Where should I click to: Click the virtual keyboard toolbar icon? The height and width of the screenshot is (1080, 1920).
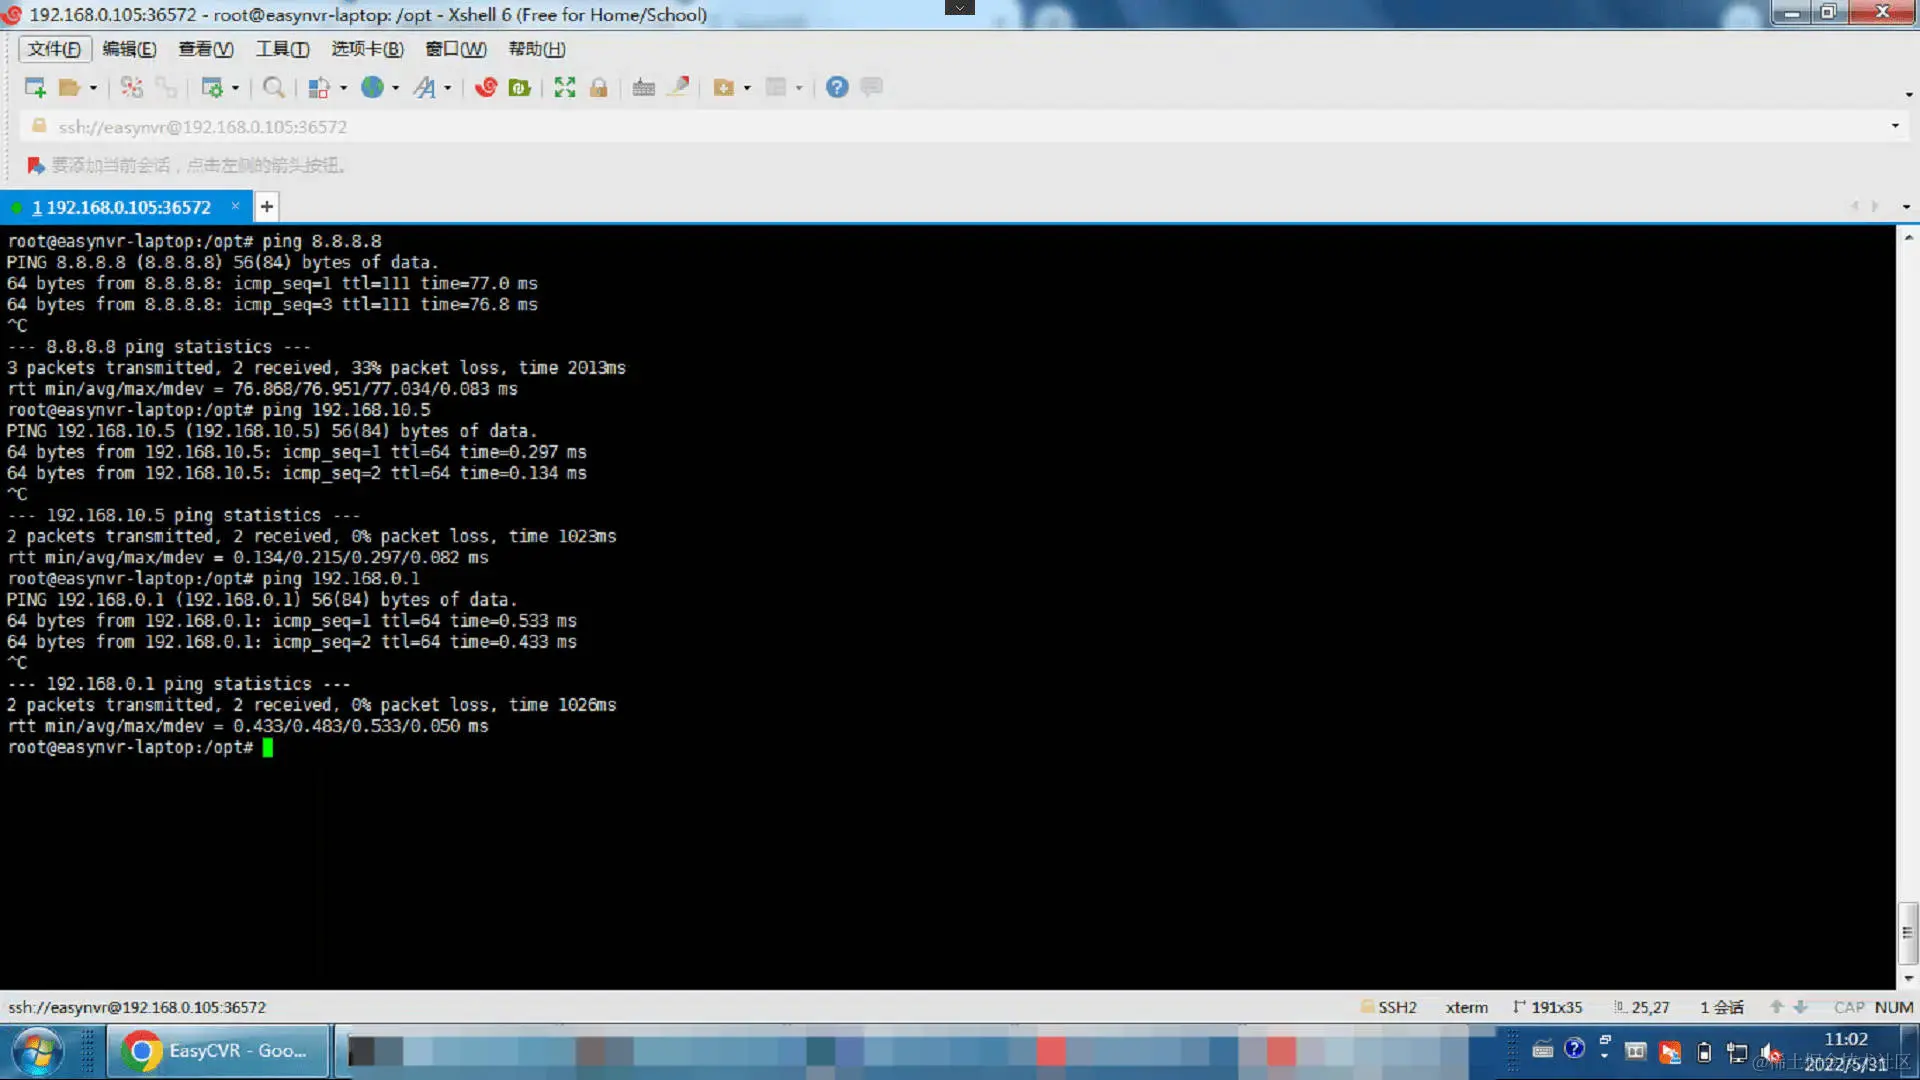tap(643, 88)
